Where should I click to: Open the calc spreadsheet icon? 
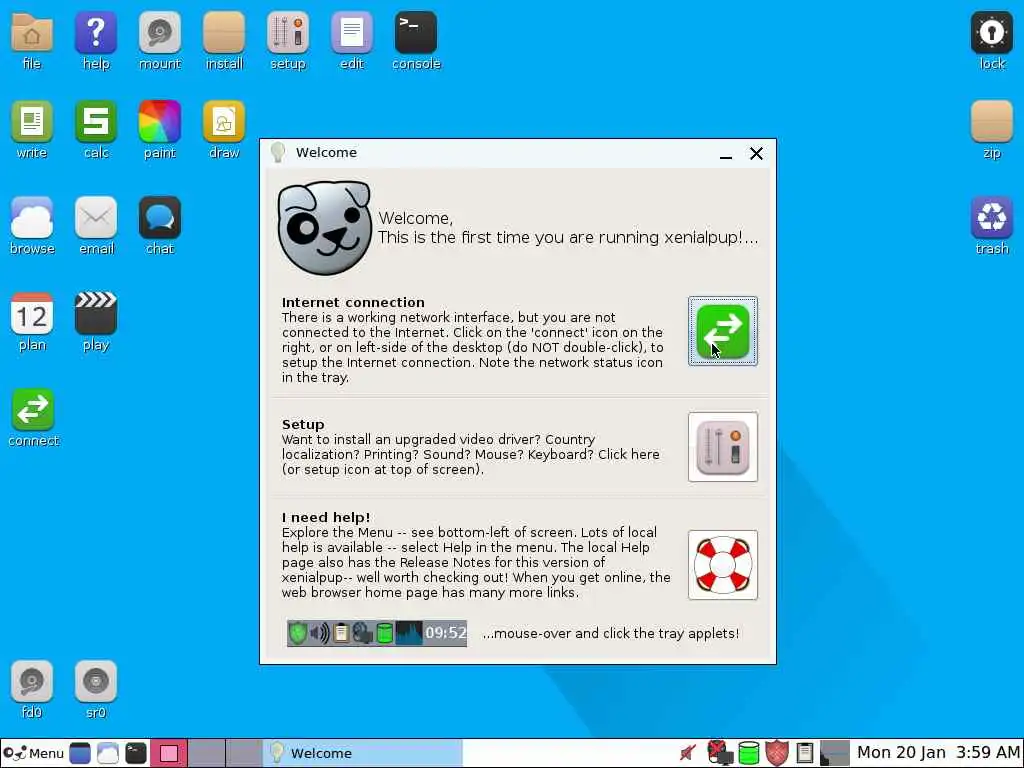tap(95, 121)
